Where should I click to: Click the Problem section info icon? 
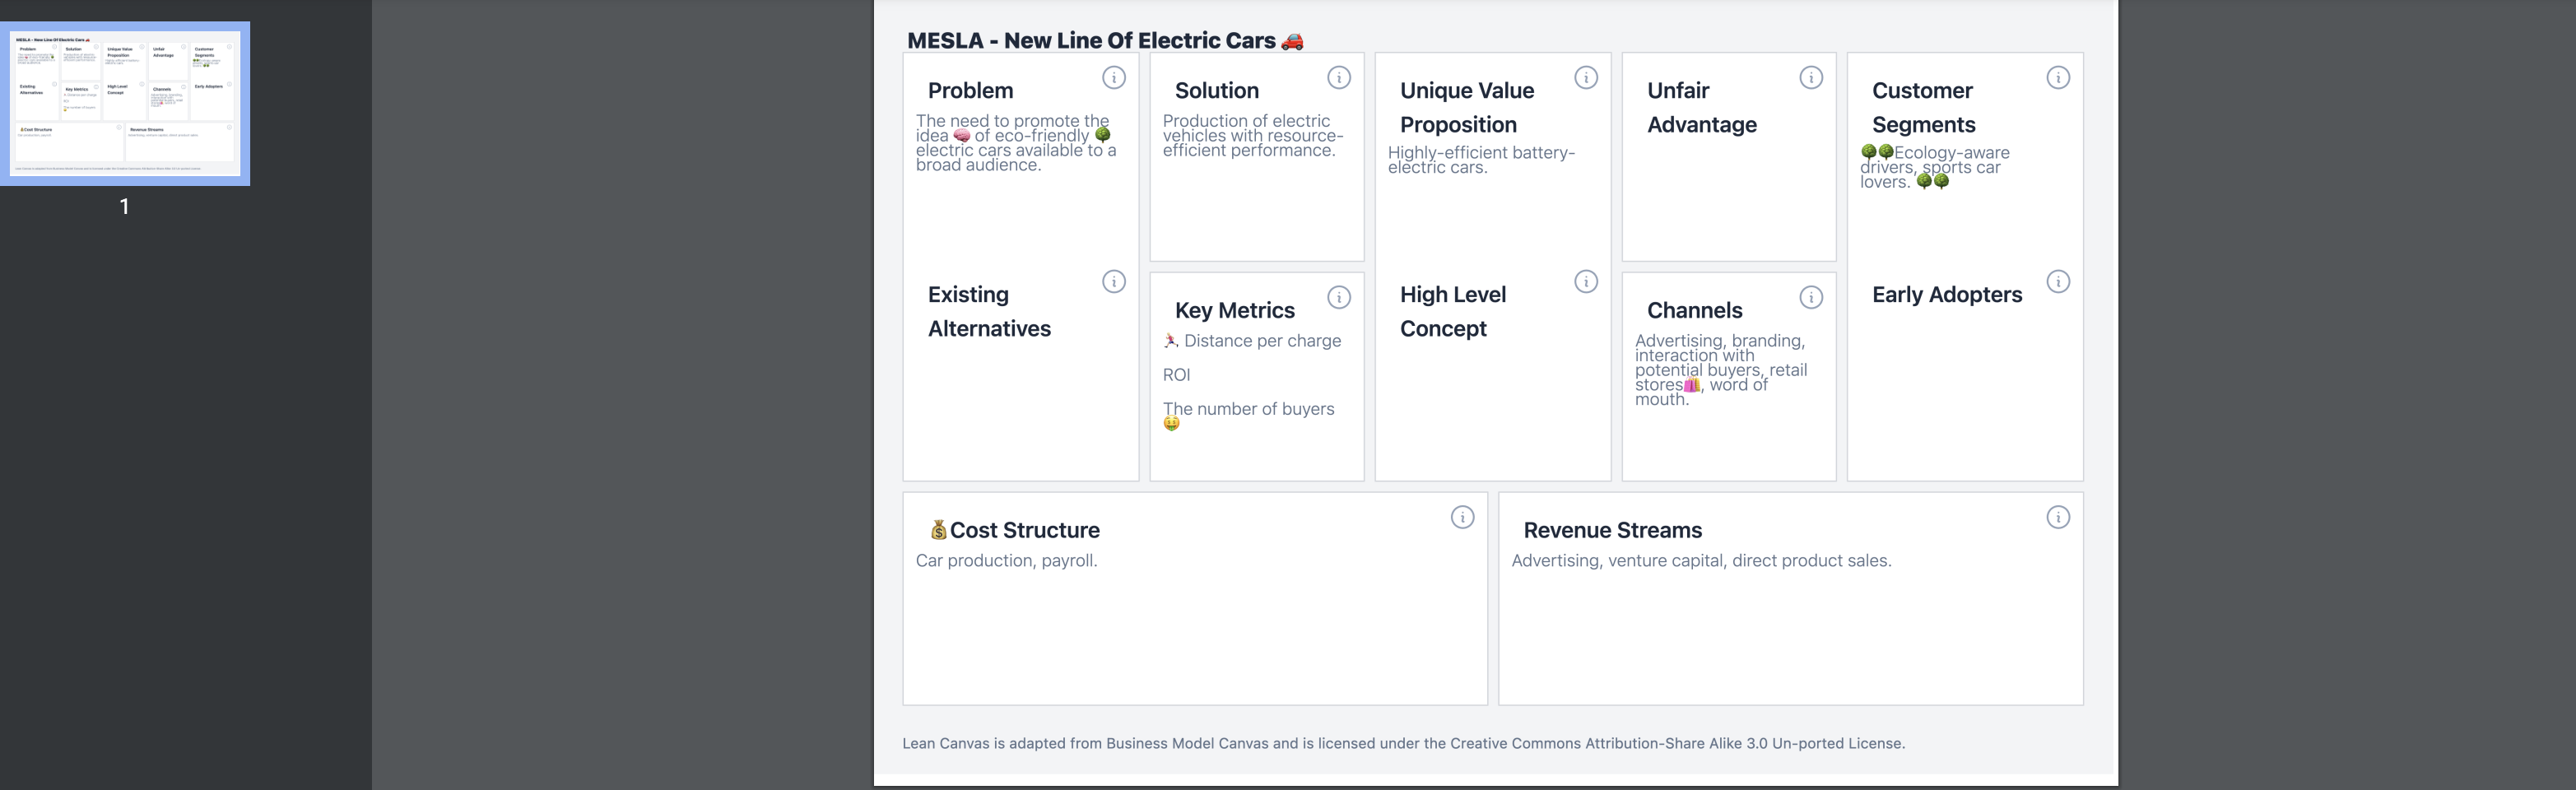[x=1113, y=78]
